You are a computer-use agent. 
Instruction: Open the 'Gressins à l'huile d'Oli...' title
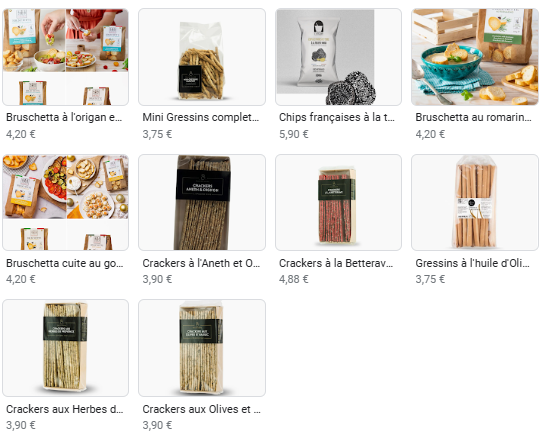click(x=473, y=263)
